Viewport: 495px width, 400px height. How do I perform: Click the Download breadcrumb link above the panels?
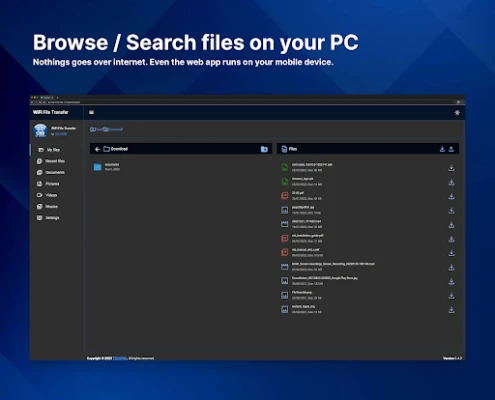click(x=113, y=129)
